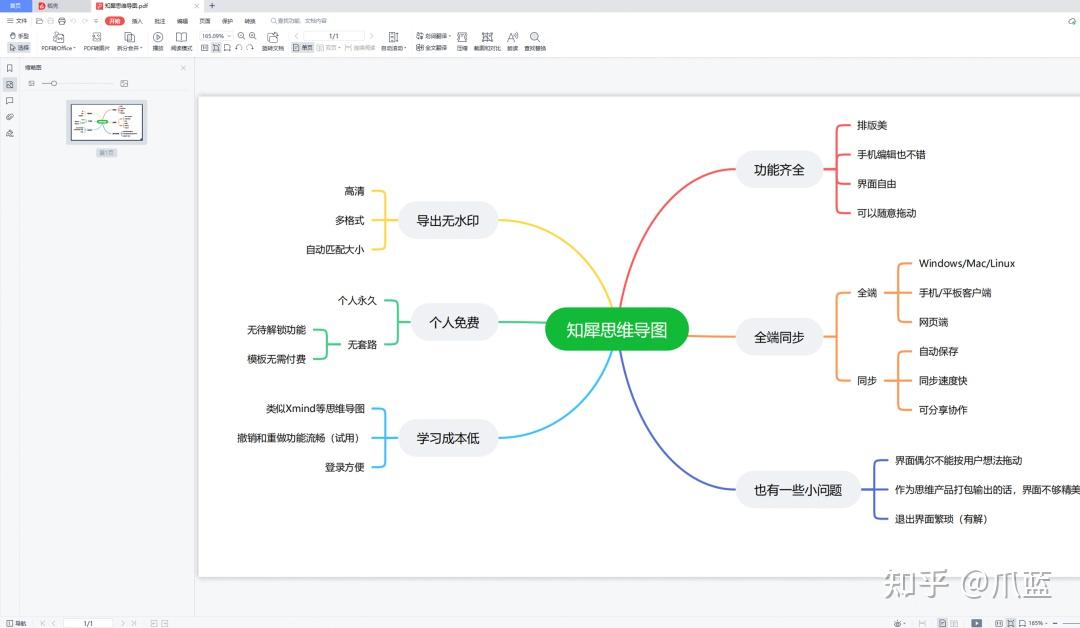Click the 跳转文档 button
This screenshot has height=628, width=1080.
pos(273,39)
